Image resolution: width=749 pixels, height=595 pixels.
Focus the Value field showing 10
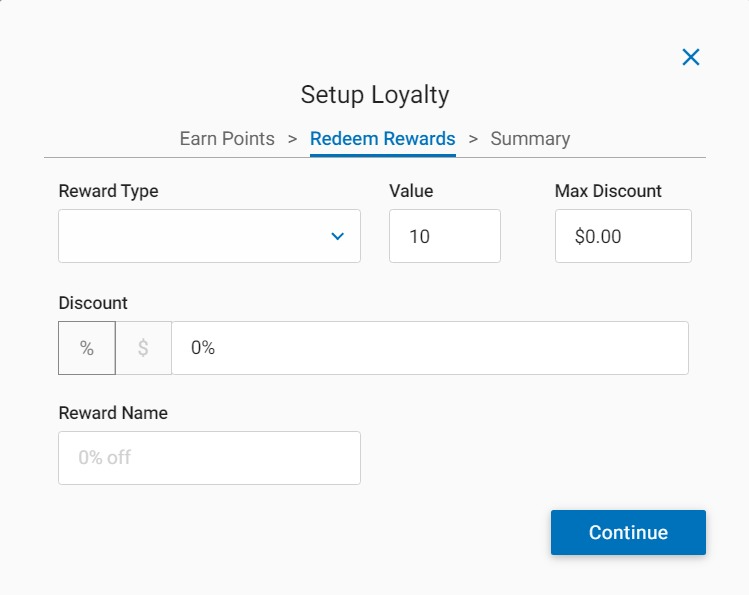tap(444, 236)
